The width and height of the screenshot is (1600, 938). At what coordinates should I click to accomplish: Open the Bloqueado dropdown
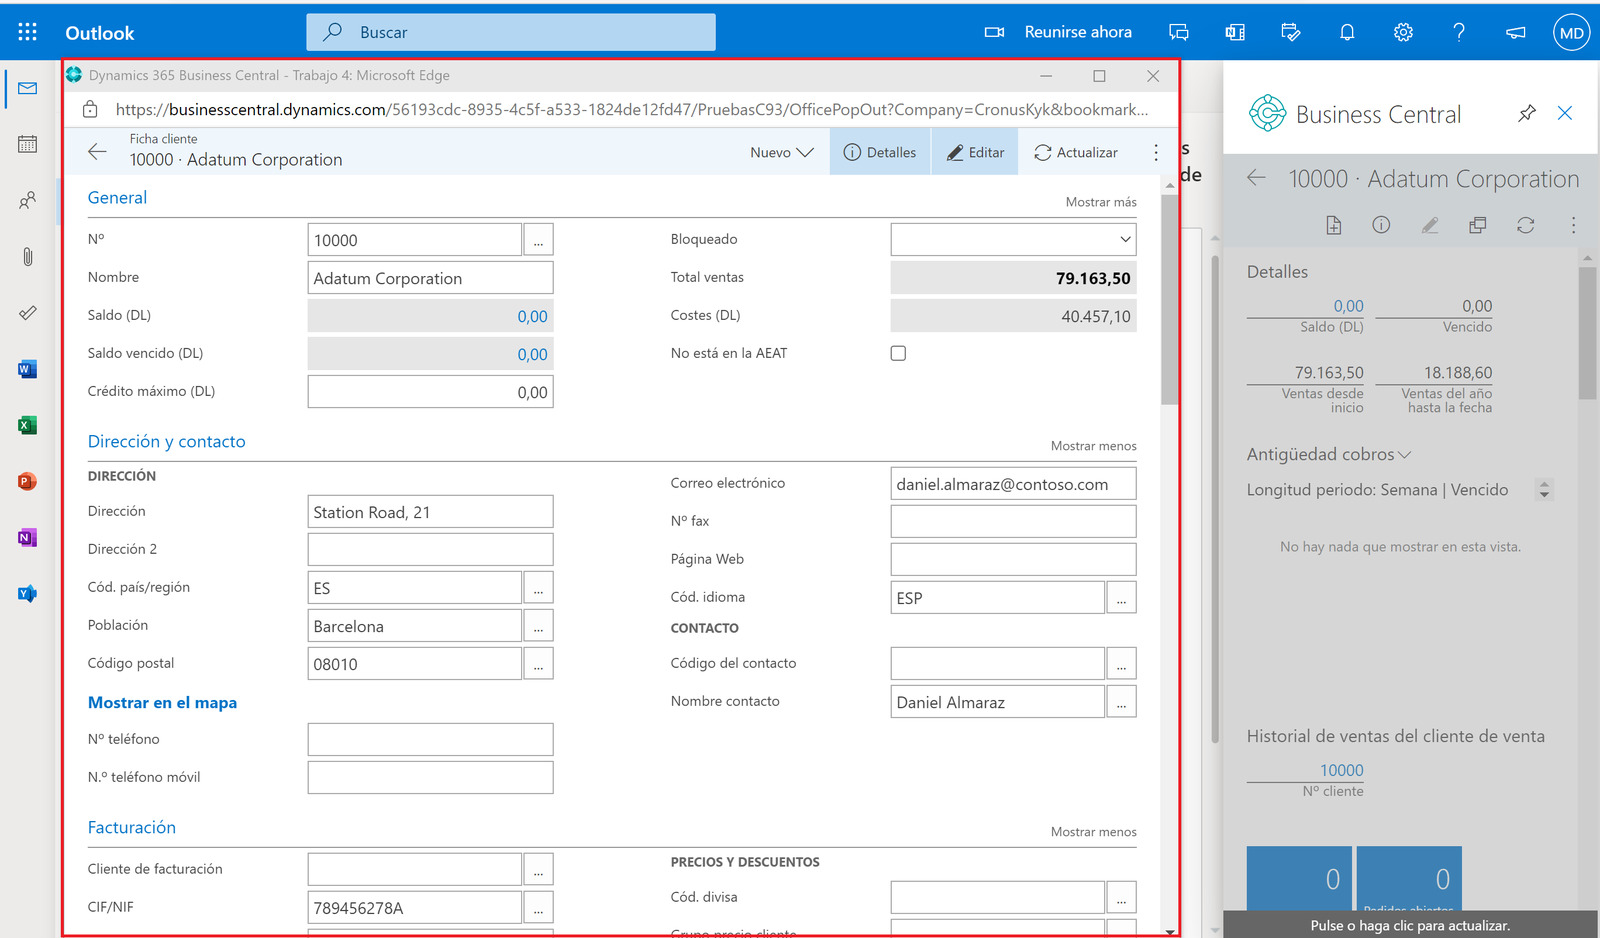click(x=1013, y=240)
